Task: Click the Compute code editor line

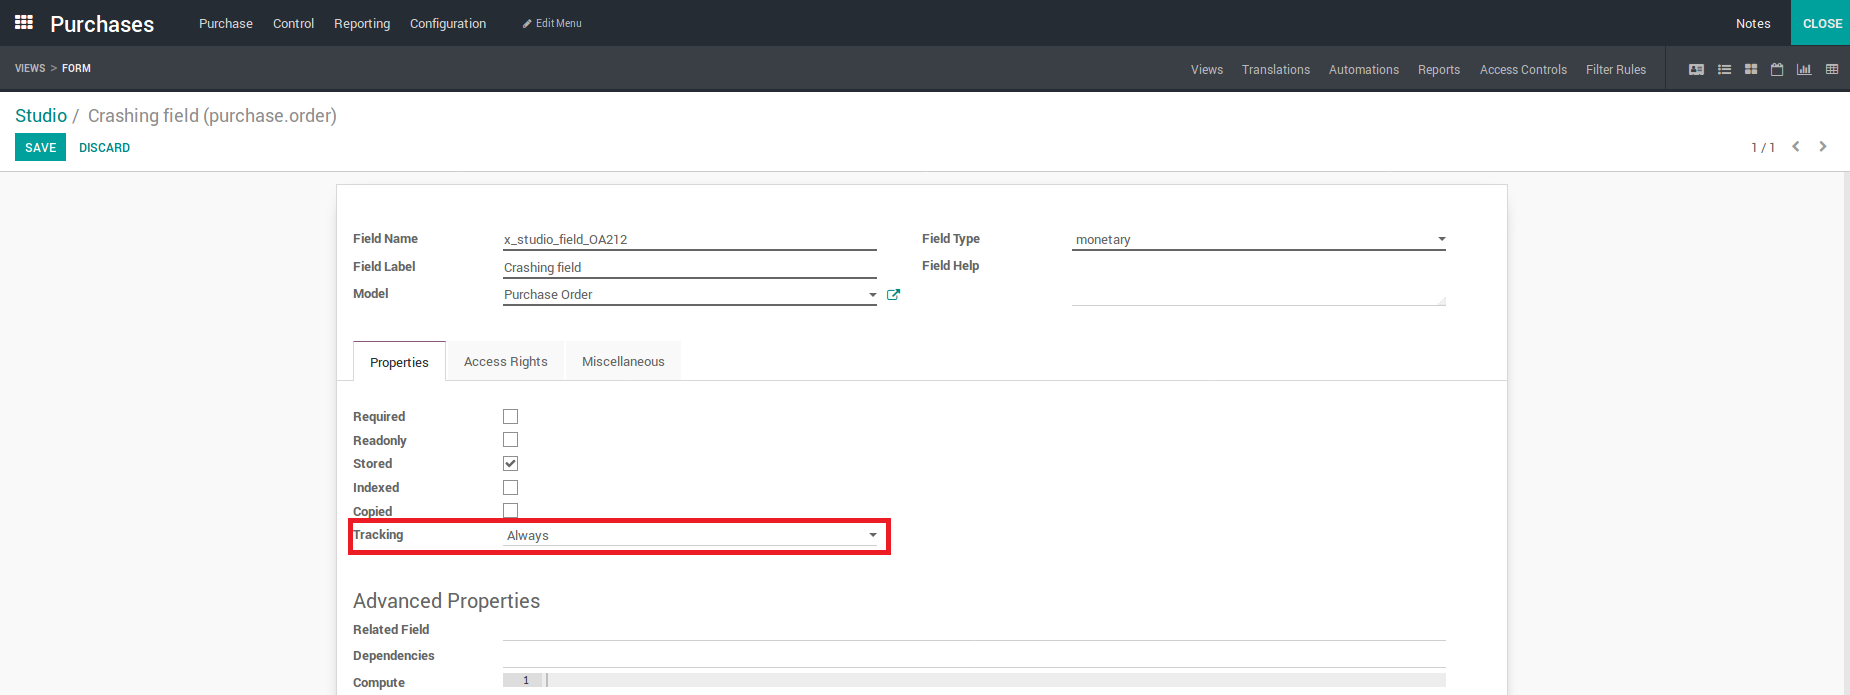Action: (974, 680)
